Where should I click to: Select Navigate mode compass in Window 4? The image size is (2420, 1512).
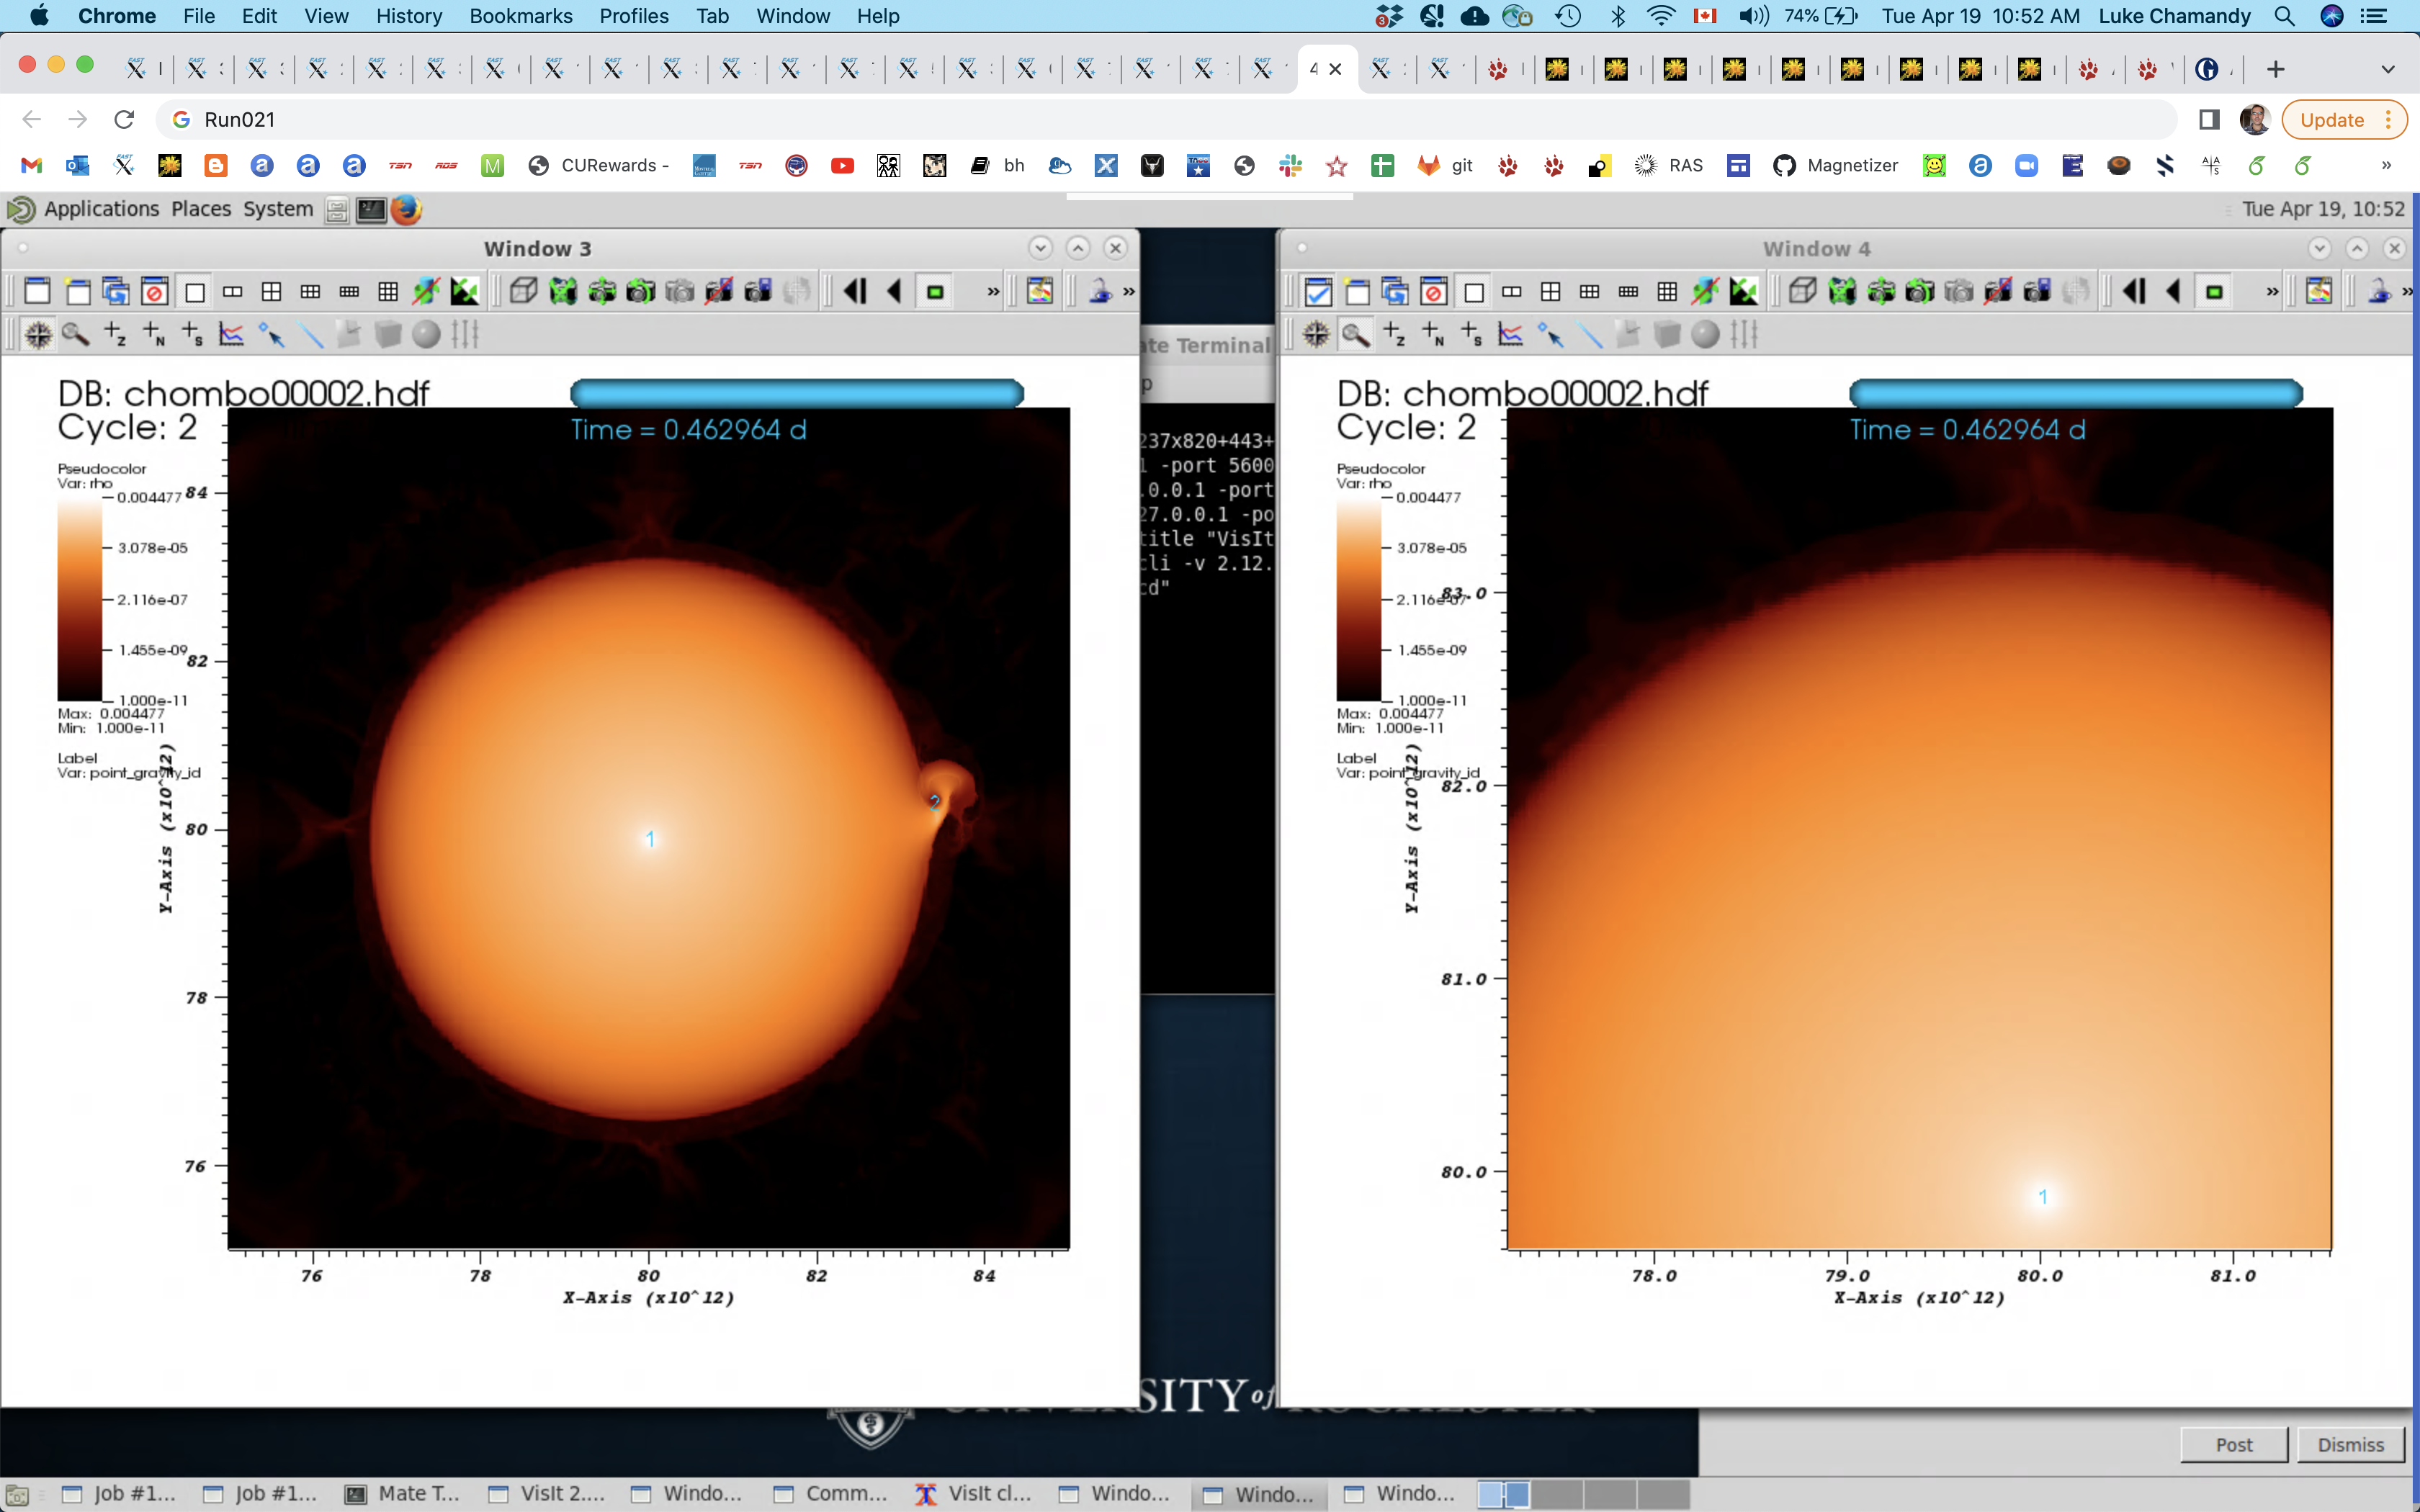(1317, 334)
